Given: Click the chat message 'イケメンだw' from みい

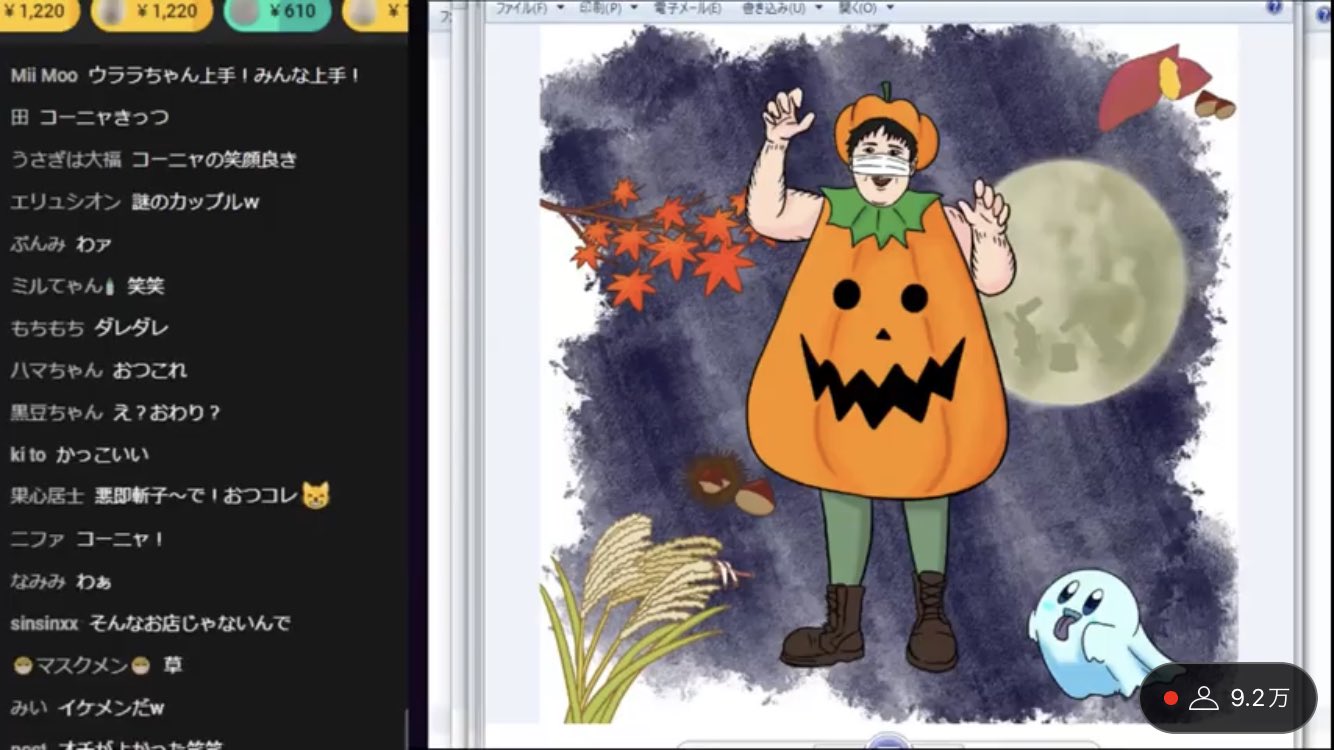Looking at the screenshot, I should [x=110, y=708].
